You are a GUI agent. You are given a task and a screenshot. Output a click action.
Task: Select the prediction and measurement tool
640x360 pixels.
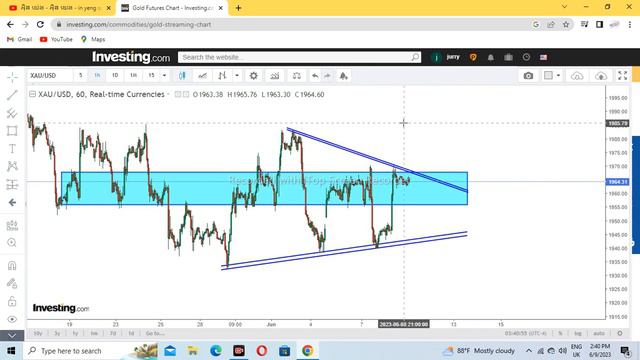point(12,184)
